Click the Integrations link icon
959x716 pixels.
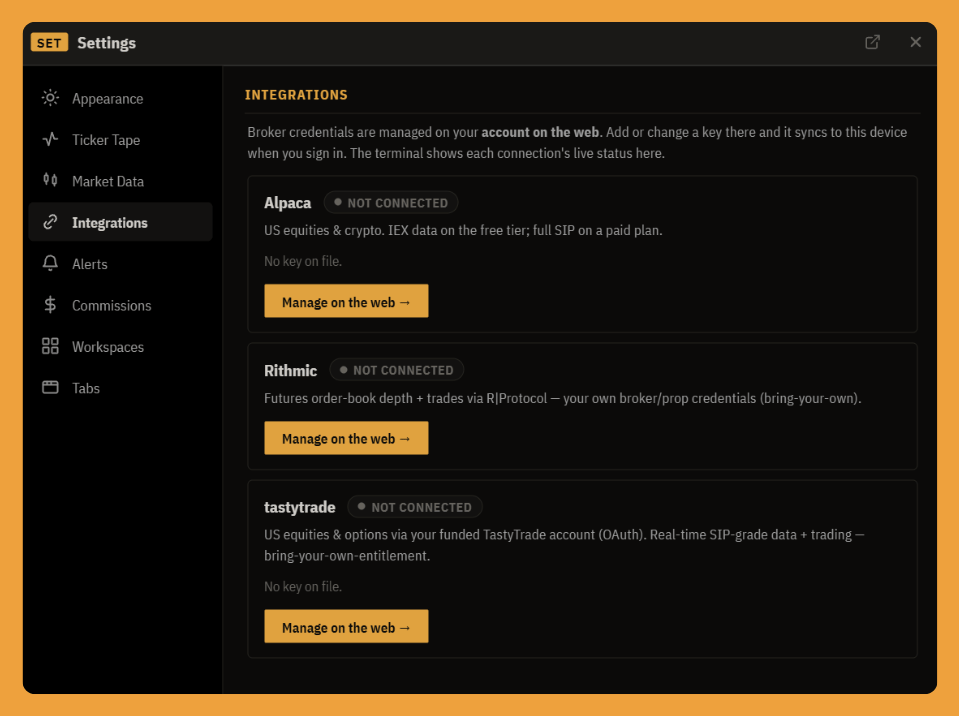tap(50, 222)
